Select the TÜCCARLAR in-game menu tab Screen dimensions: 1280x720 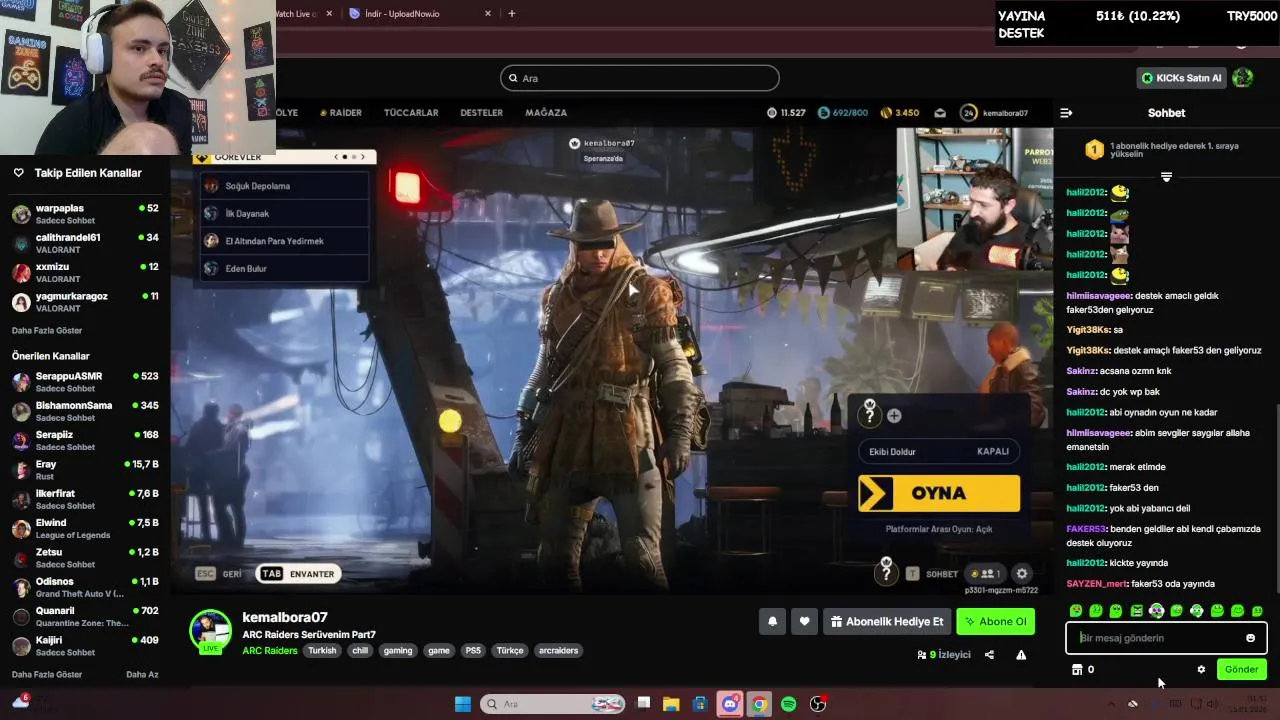tap(411, 113)
